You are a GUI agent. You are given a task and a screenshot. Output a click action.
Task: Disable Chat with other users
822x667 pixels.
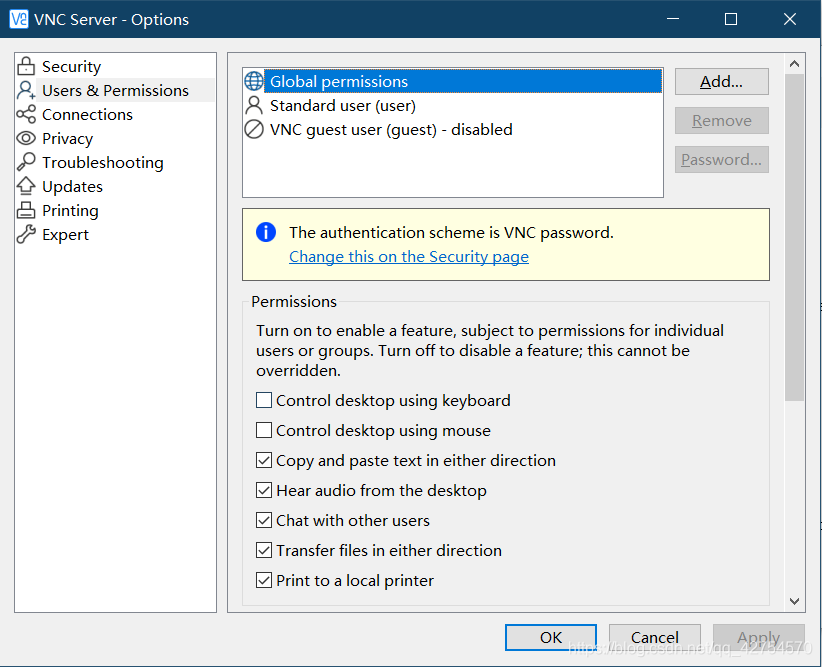point(264,520)
